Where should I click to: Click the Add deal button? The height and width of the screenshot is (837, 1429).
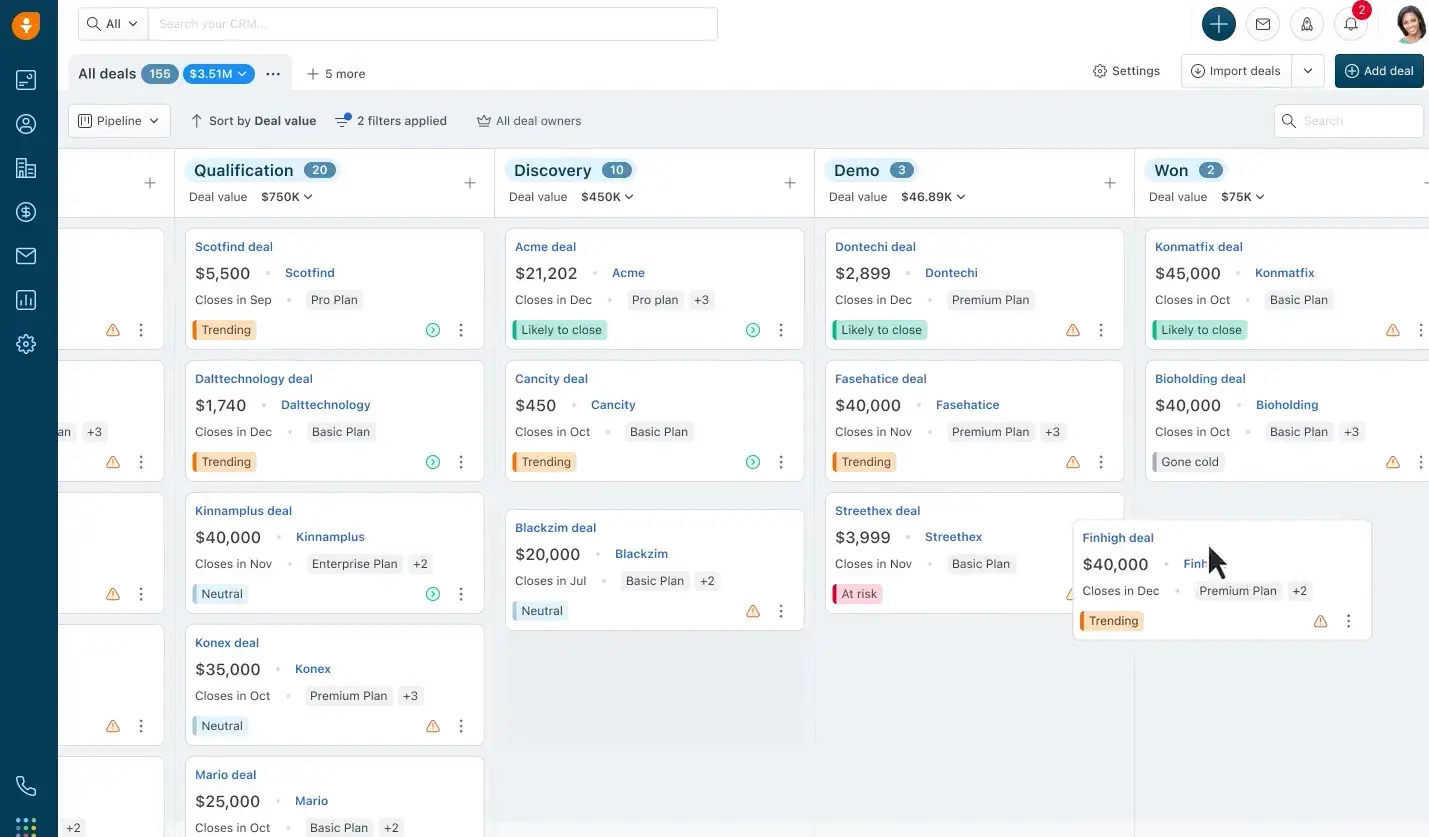tap(1379, 71)
